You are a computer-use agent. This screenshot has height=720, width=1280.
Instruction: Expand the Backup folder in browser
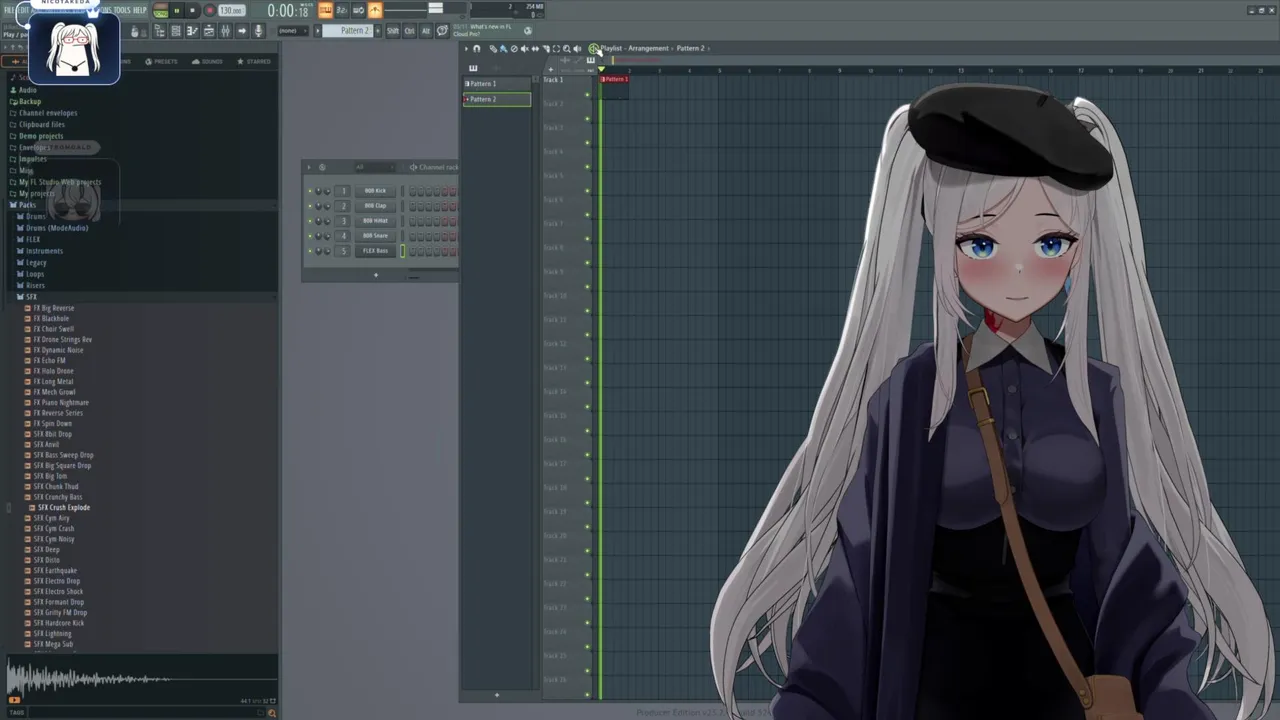pos(30,101)
